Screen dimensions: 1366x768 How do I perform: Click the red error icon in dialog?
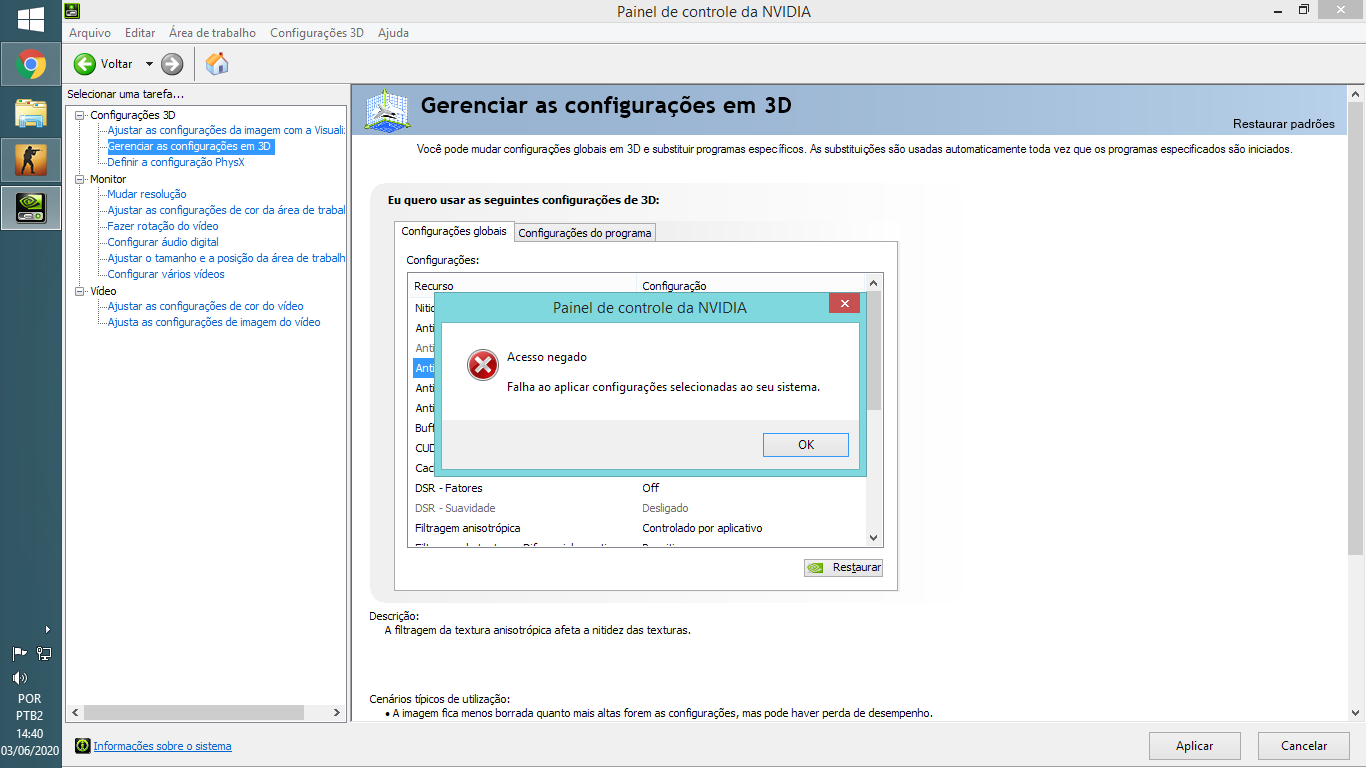click(483, 365)
